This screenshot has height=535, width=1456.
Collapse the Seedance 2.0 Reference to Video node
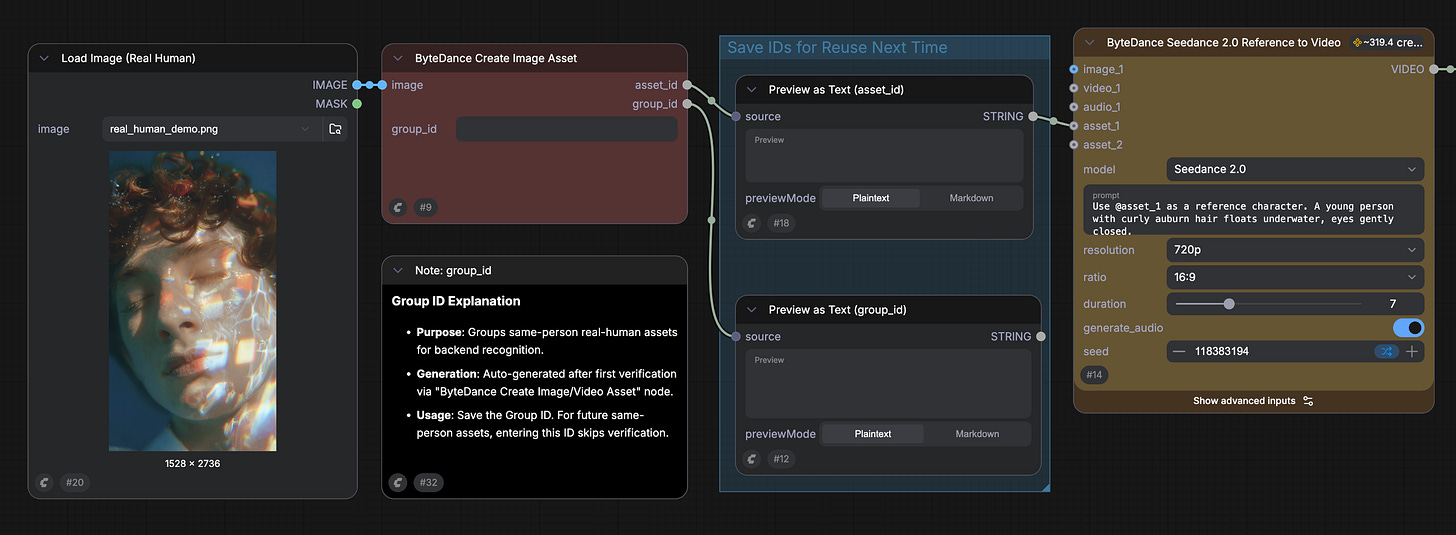1090,43
